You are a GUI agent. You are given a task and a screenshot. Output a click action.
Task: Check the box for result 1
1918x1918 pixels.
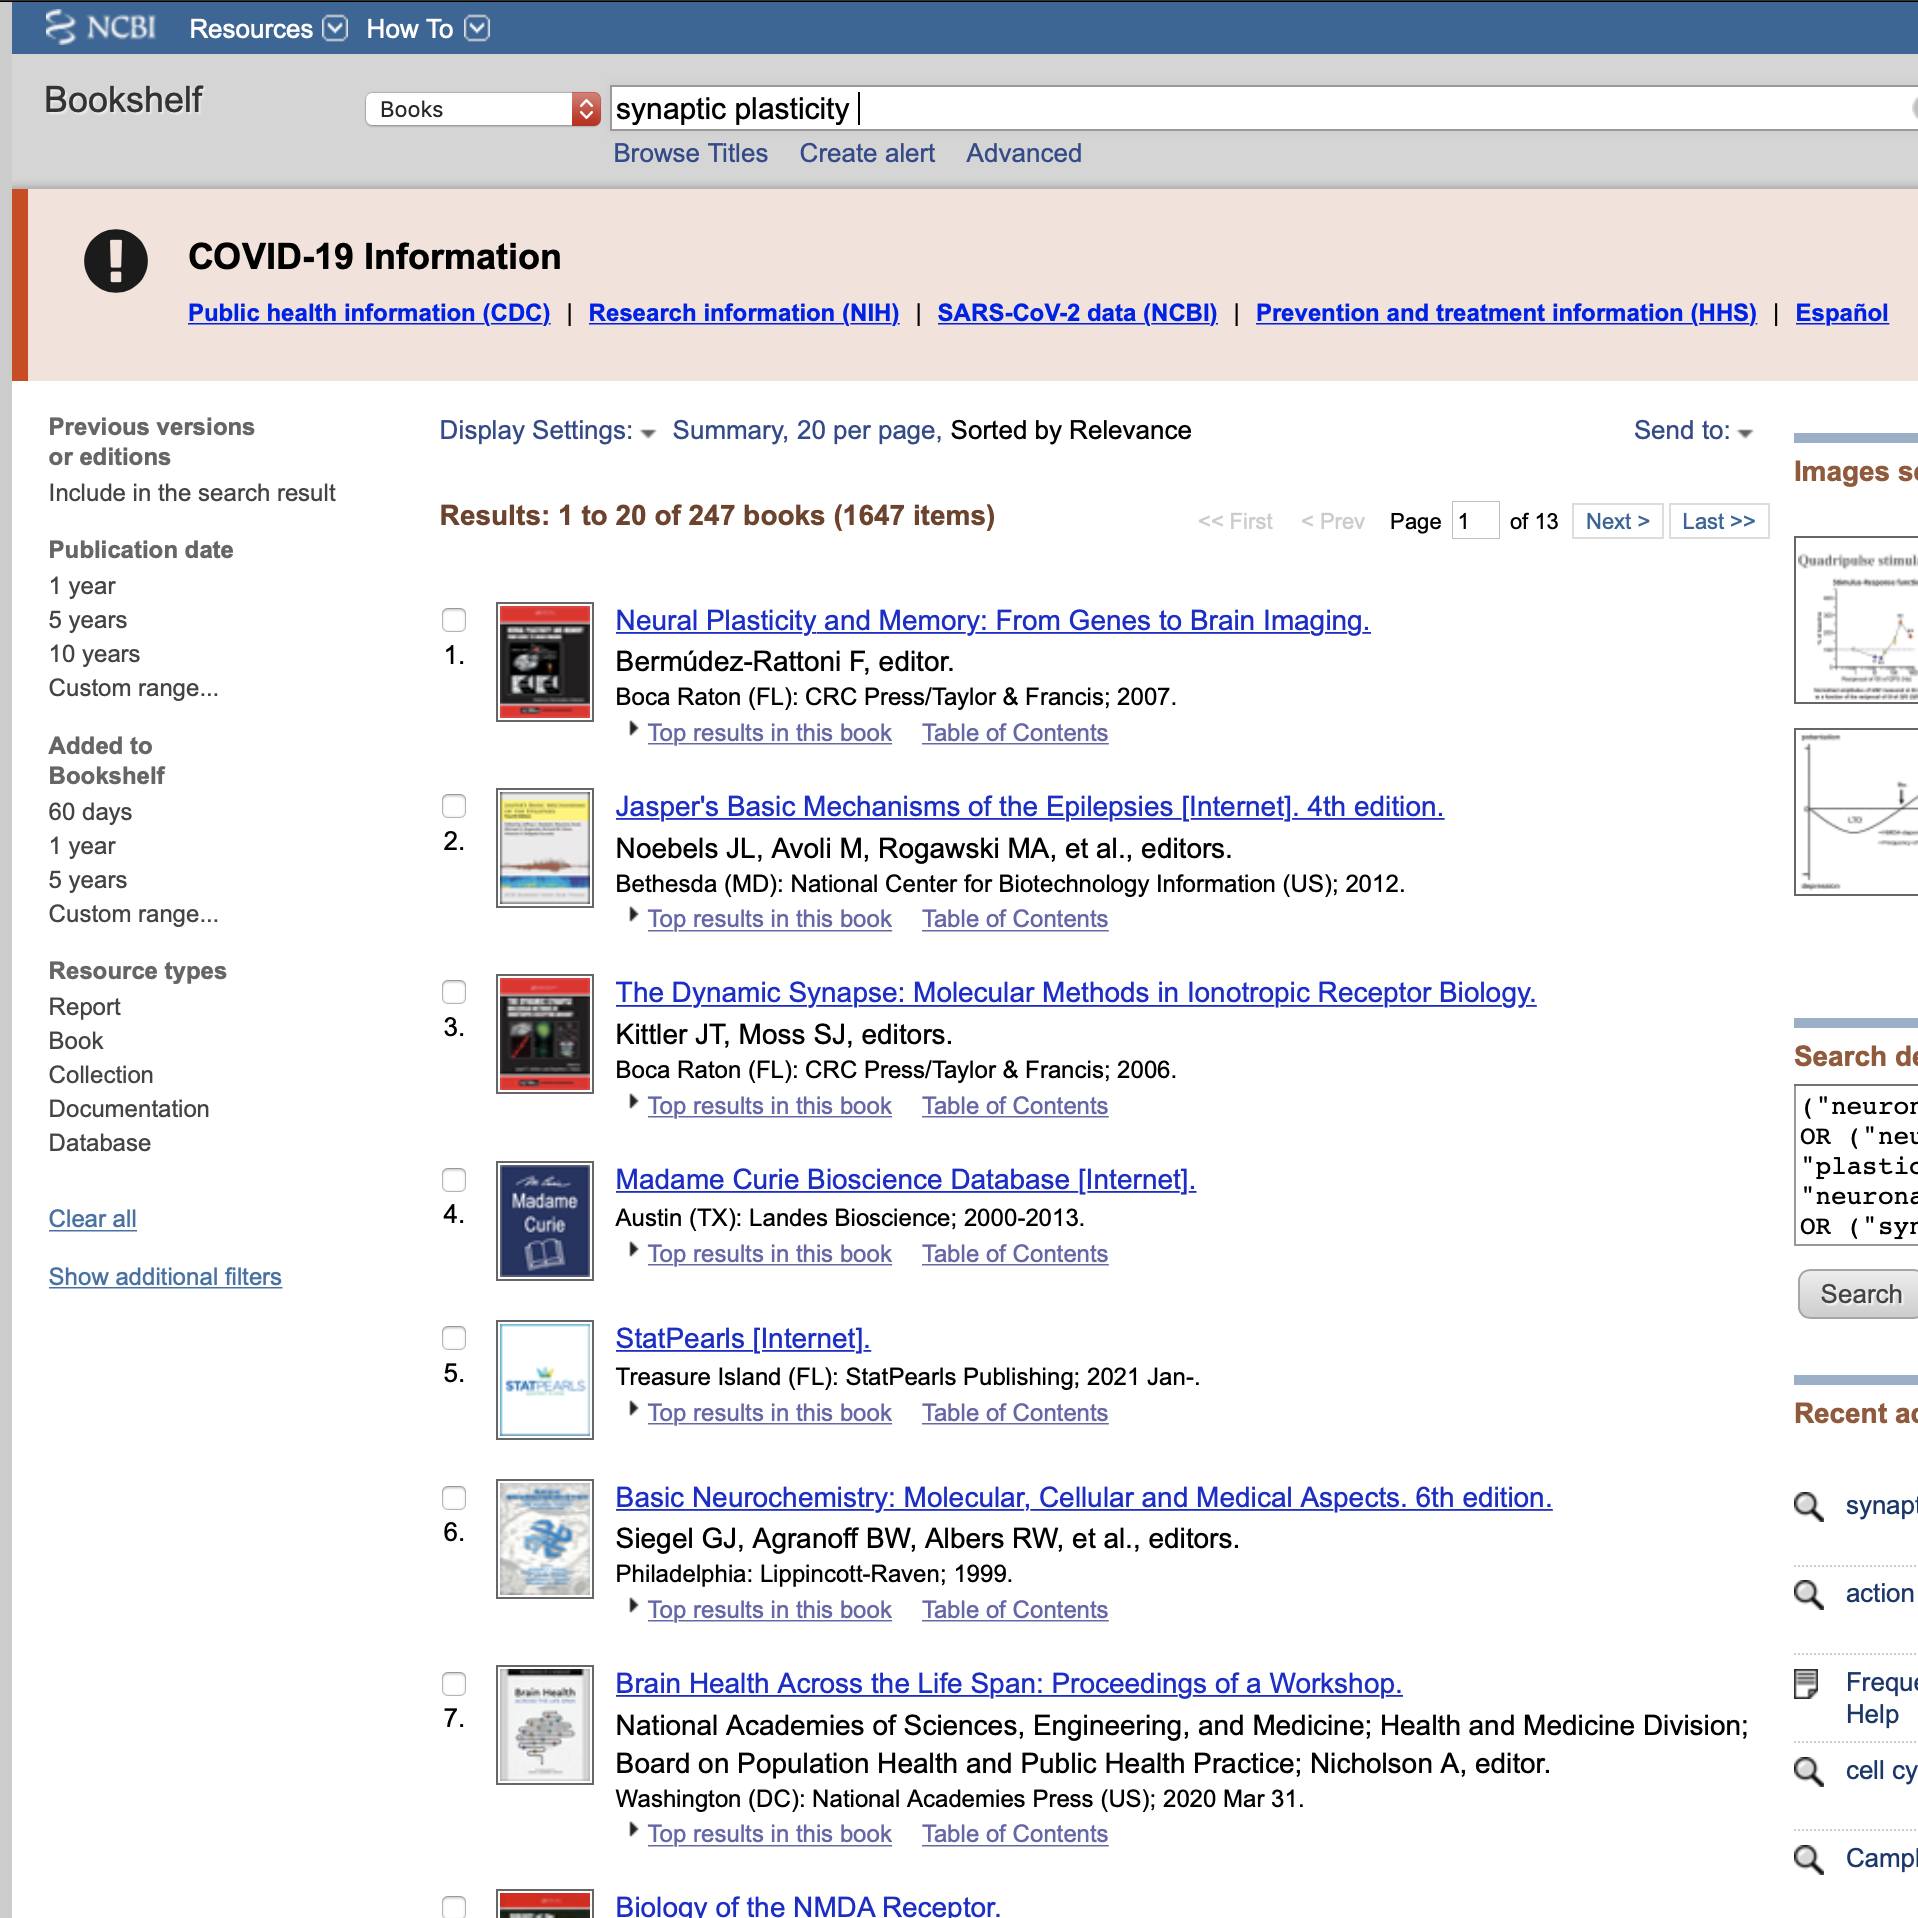pyautogui.click(x=454, y=620)
